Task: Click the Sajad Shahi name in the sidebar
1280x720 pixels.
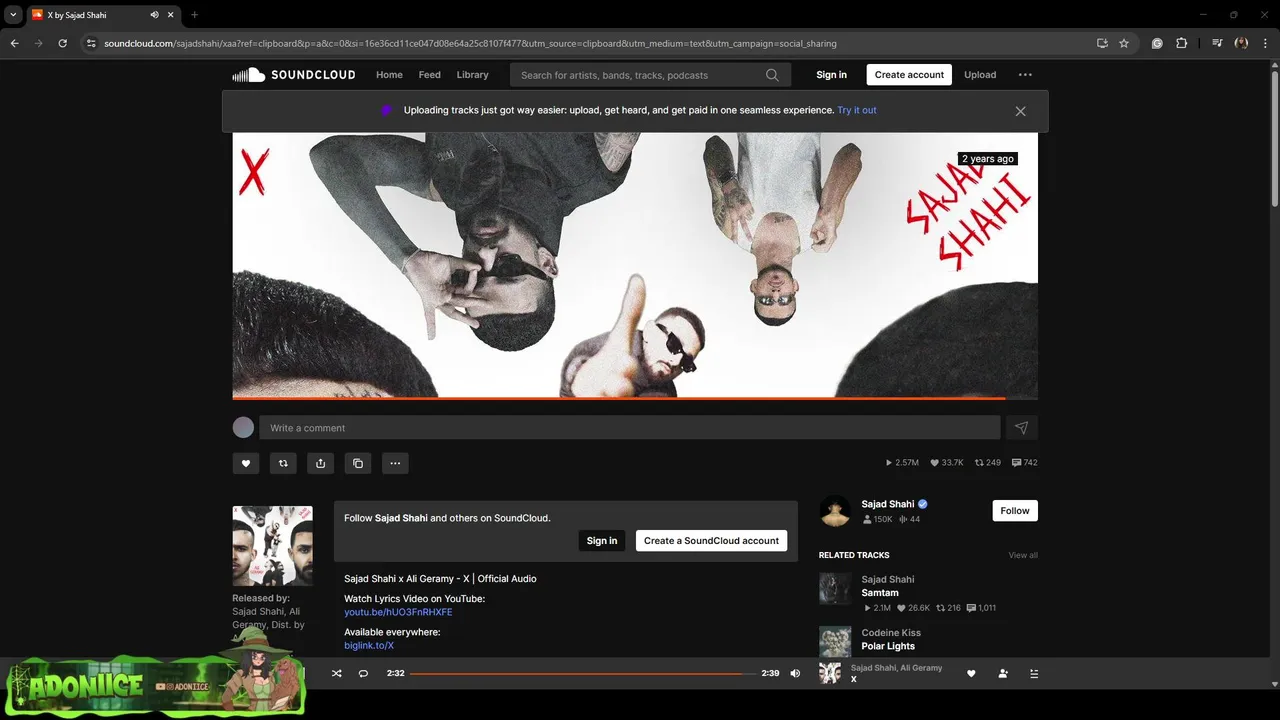Action: pos(888,504)
